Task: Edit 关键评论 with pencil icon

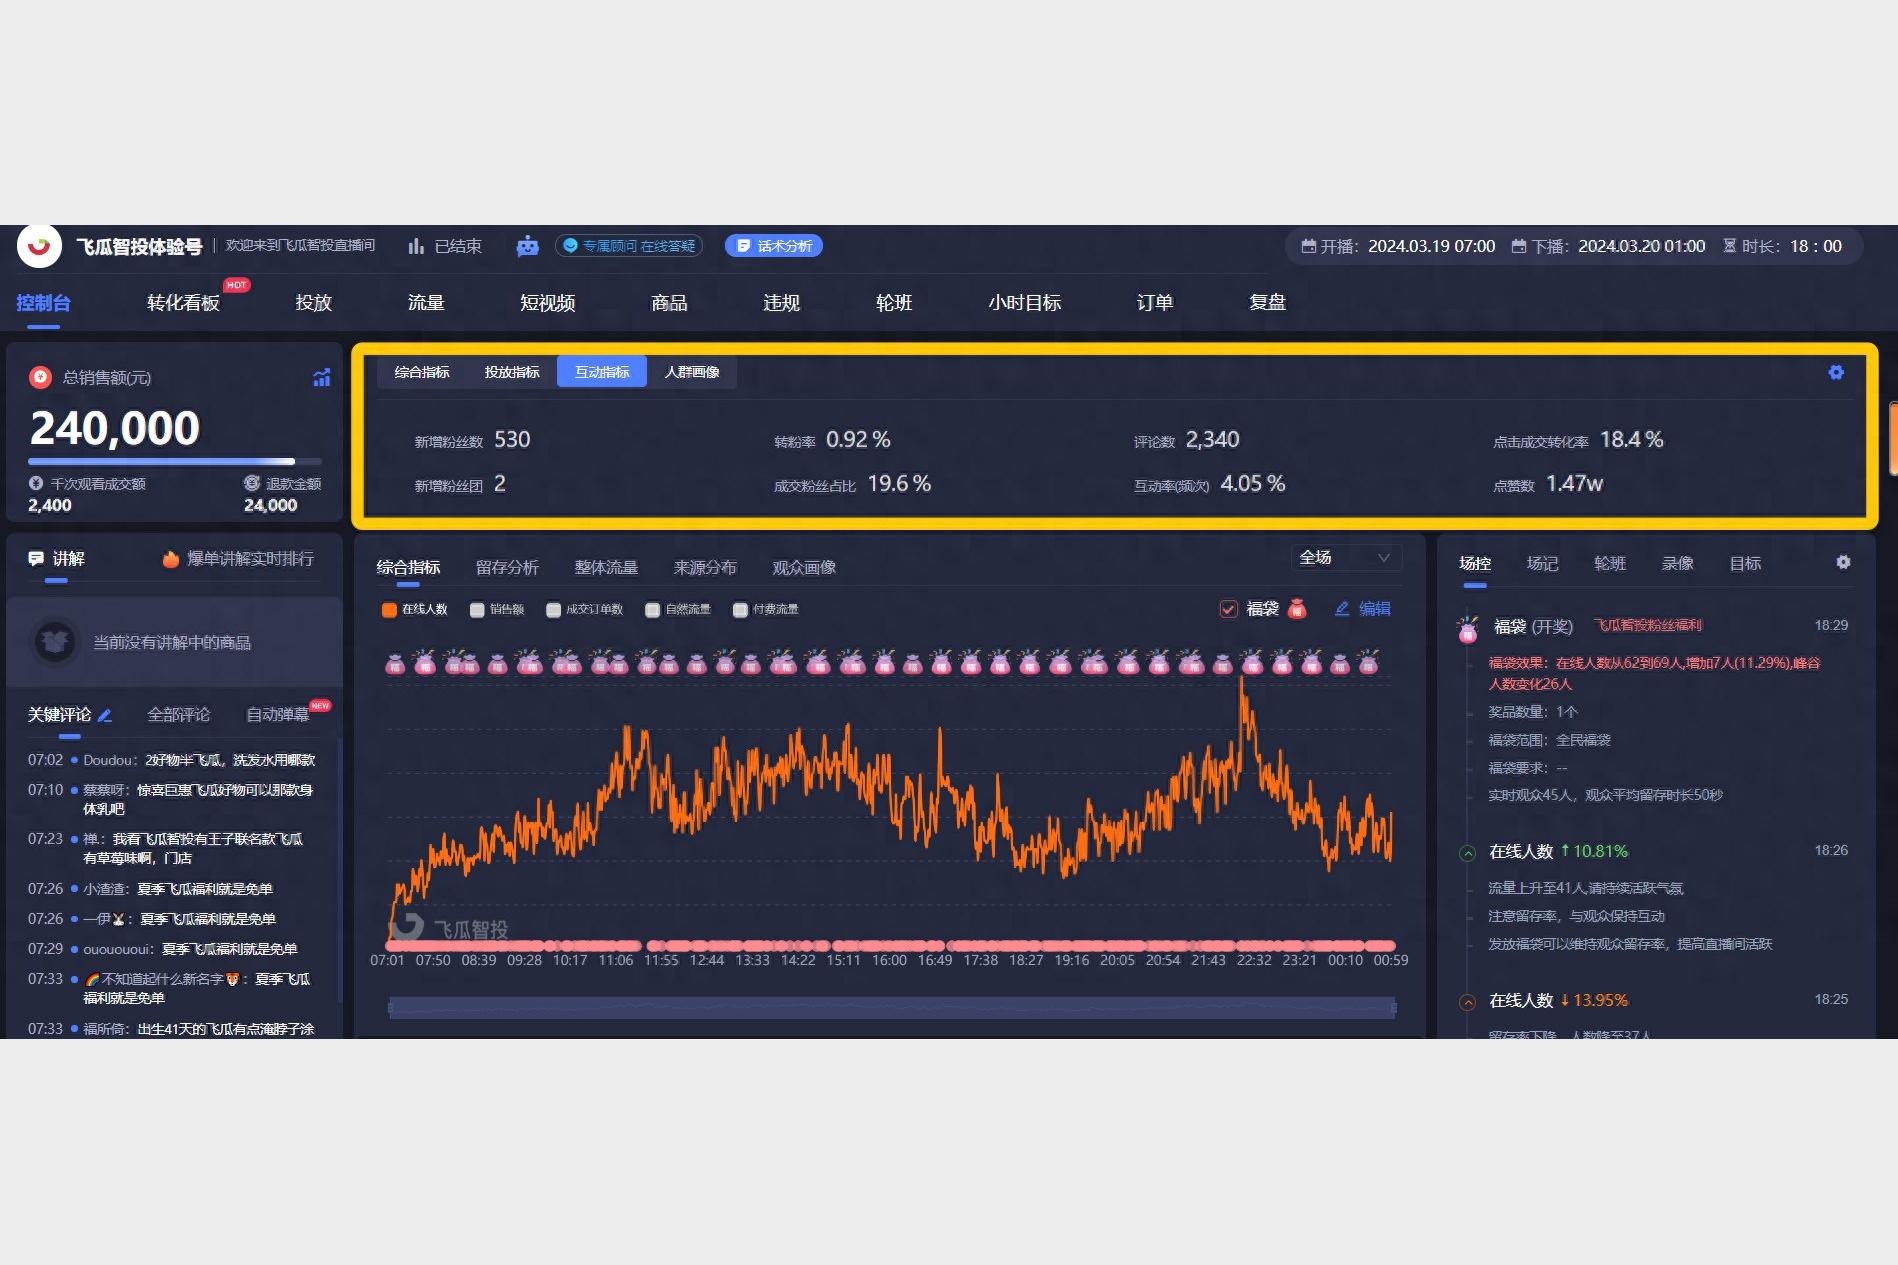Action: click(105, 715)
